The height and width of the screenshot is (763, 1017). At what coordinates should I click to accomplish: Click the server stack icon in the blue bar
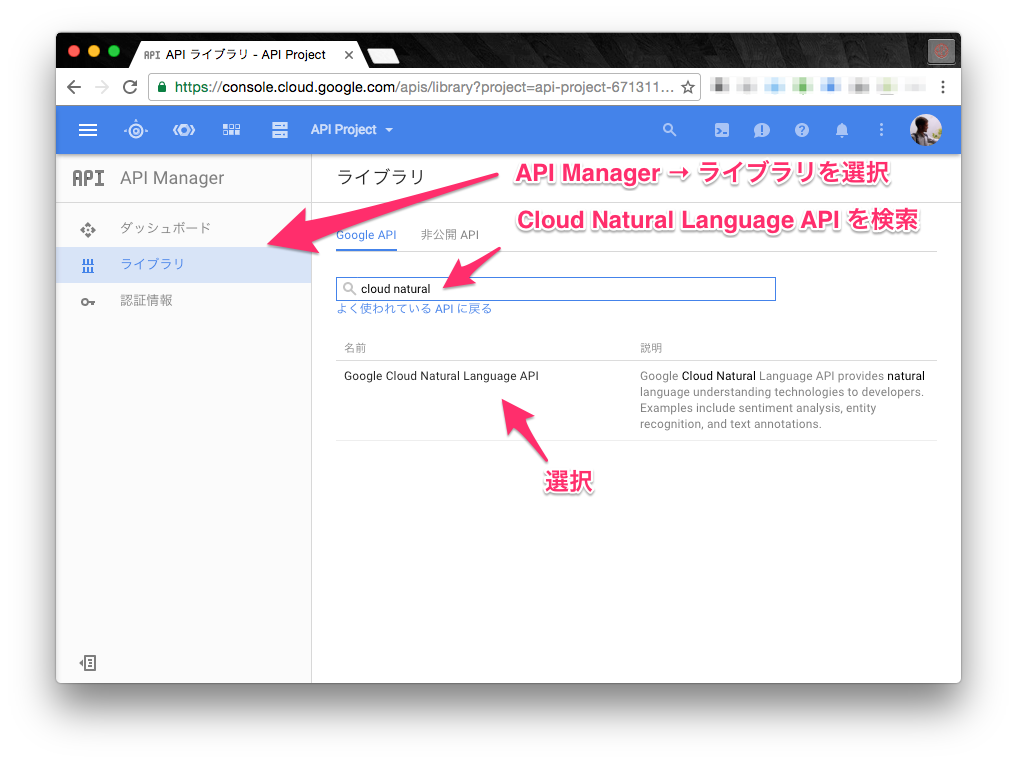coord(280,130)
